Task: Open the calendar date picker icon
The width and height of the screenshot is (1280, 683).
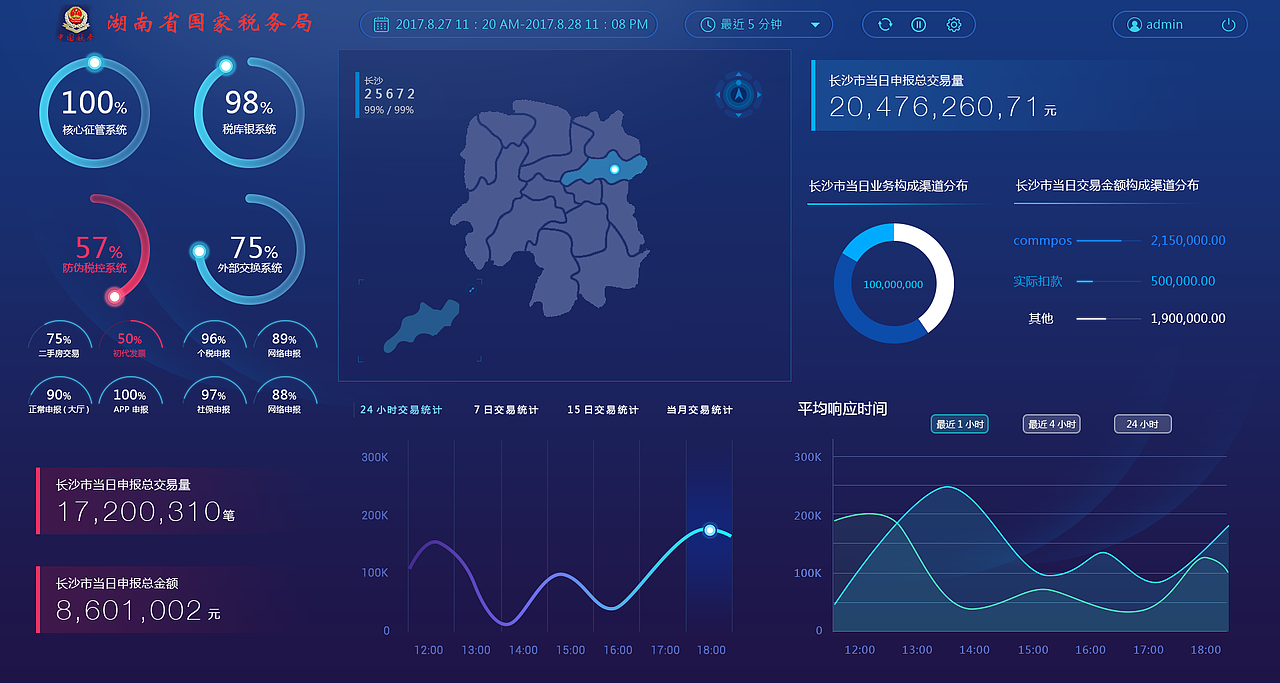Action: coord(381,24)
